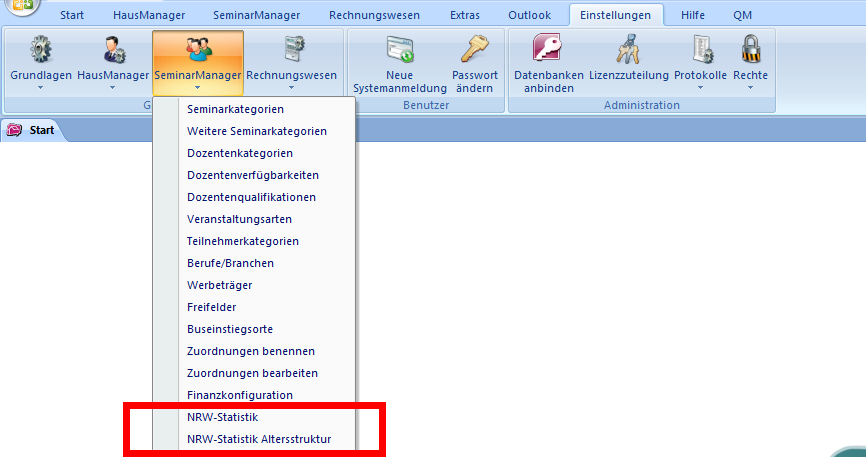Choose NRW-Statistik Altersstruktur from menu
Viewport: 866px width, 457px height.
[x=258, y=439]
